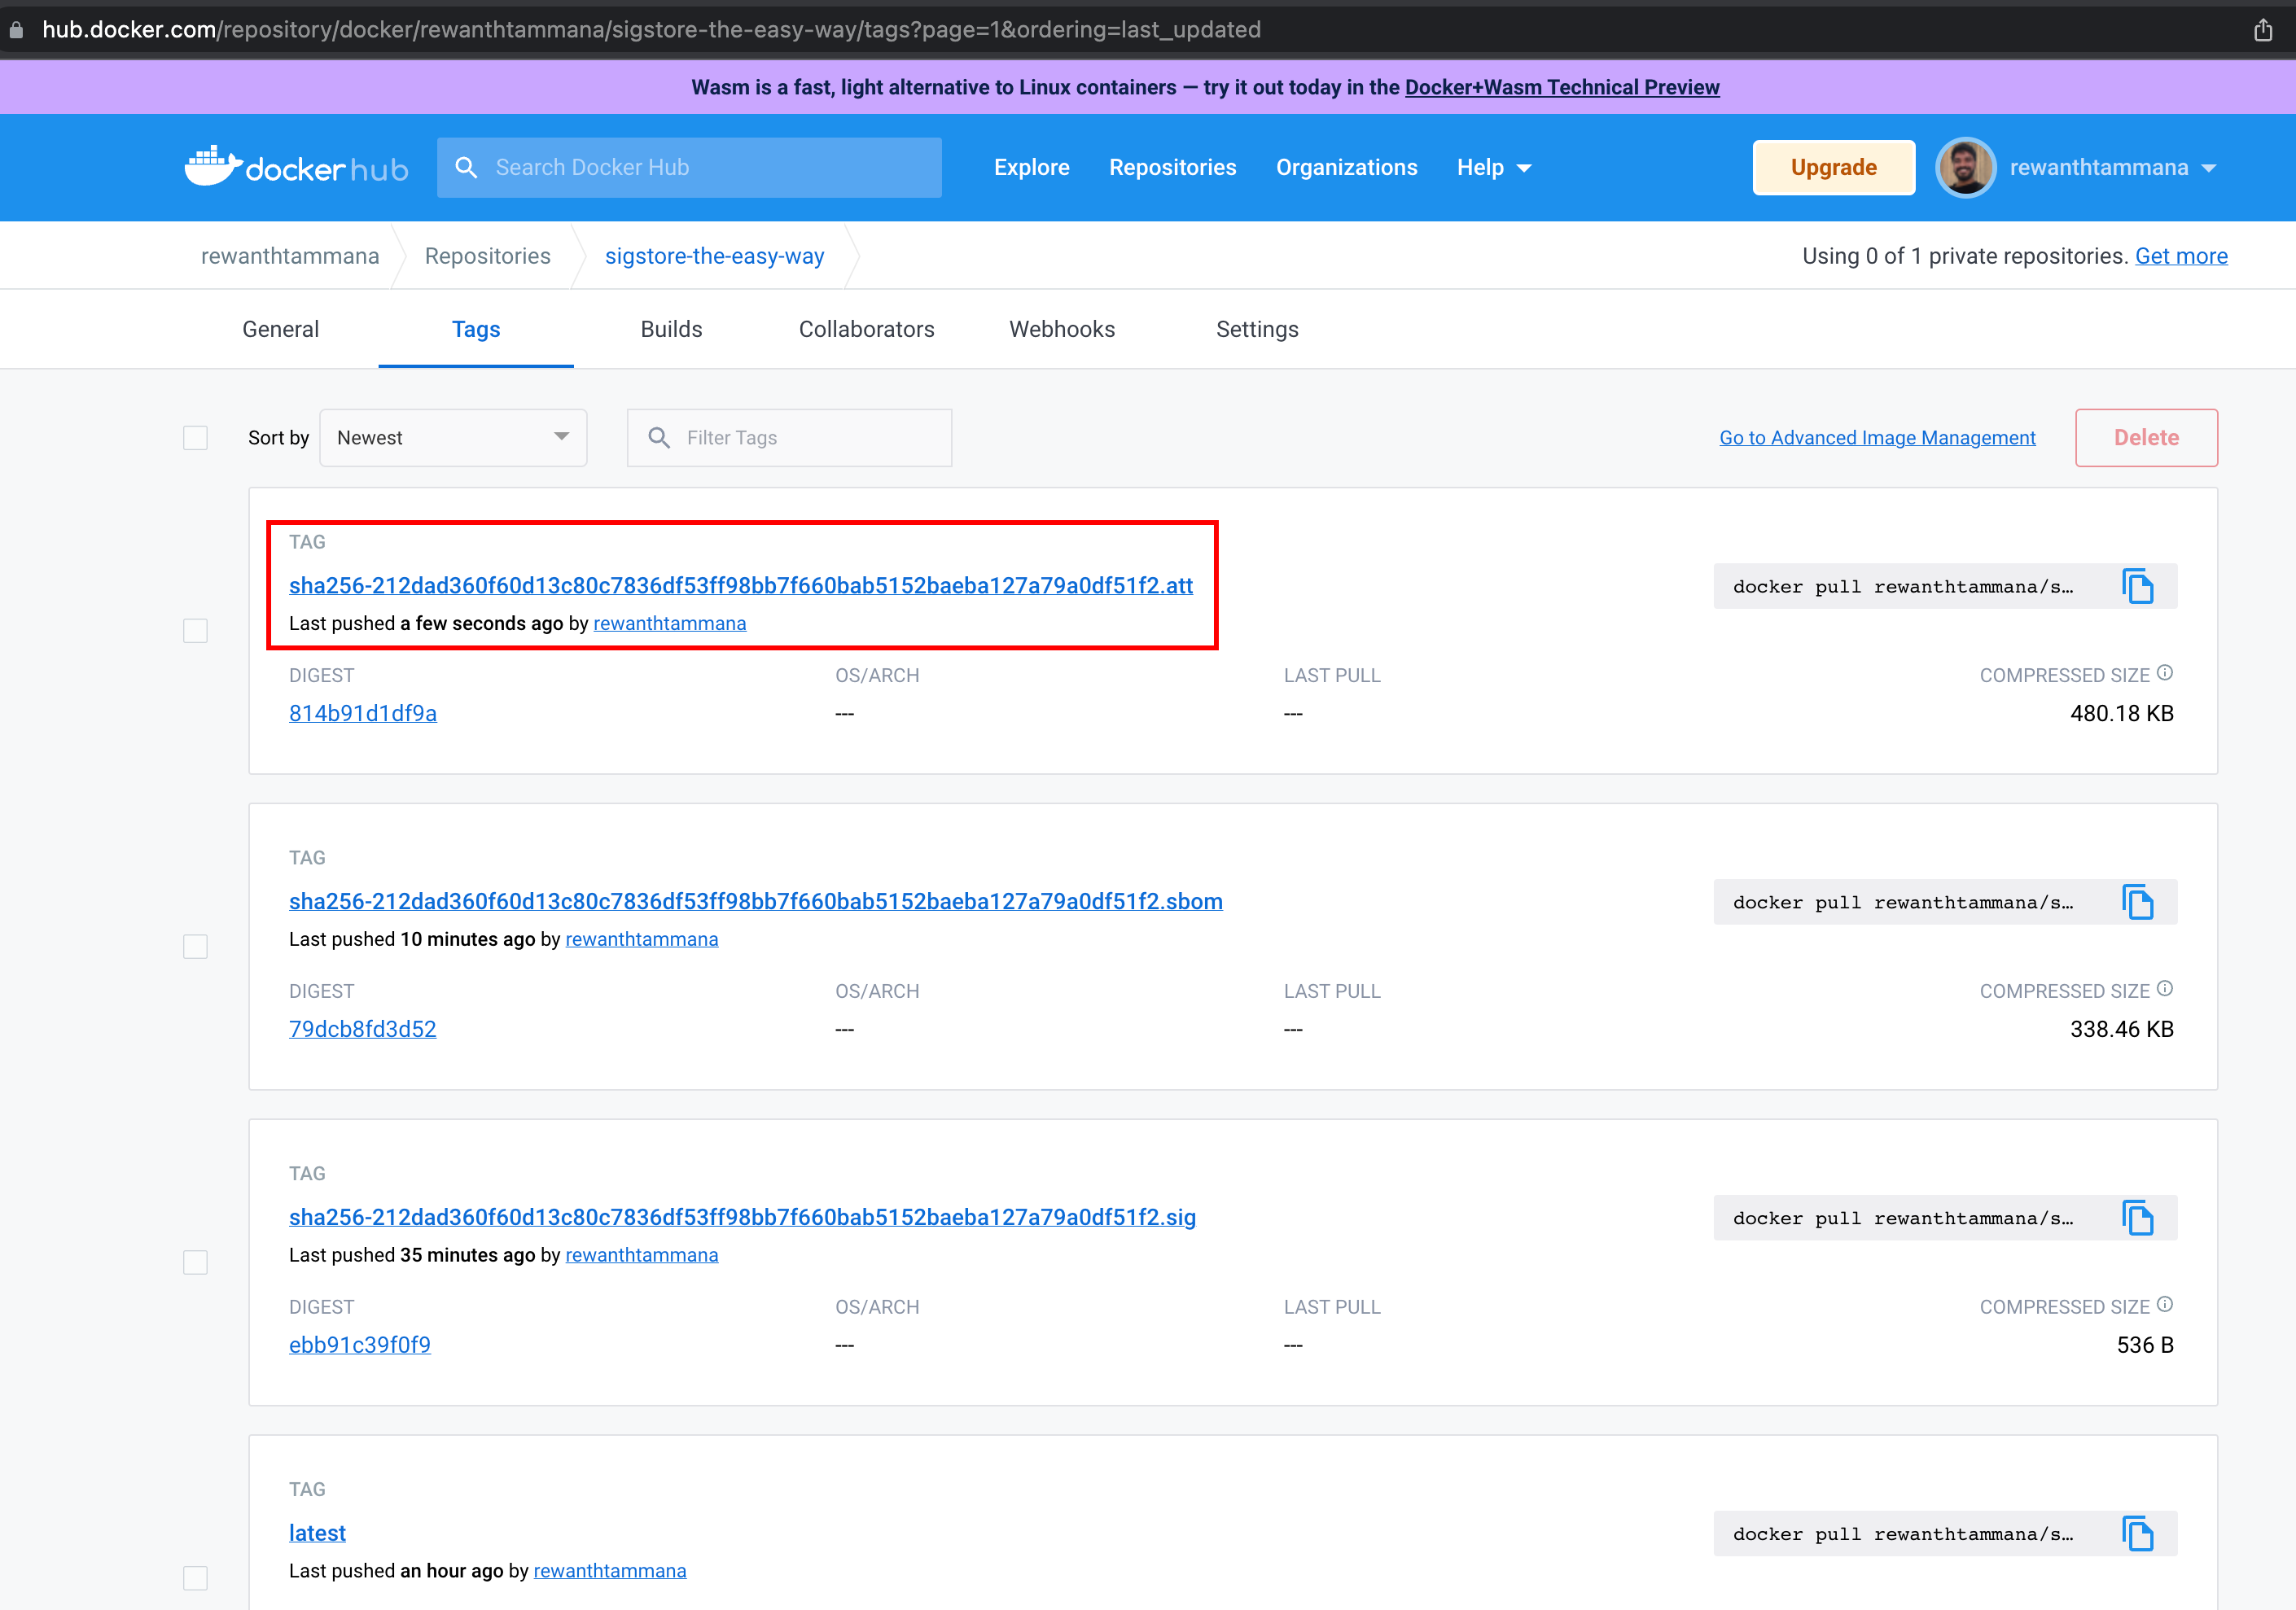This screenshot has height=1610, width=2296.
Task: Click rewanthtammana link under the .sbom tag
Action: pyautogui.click(x=642, y=940)
